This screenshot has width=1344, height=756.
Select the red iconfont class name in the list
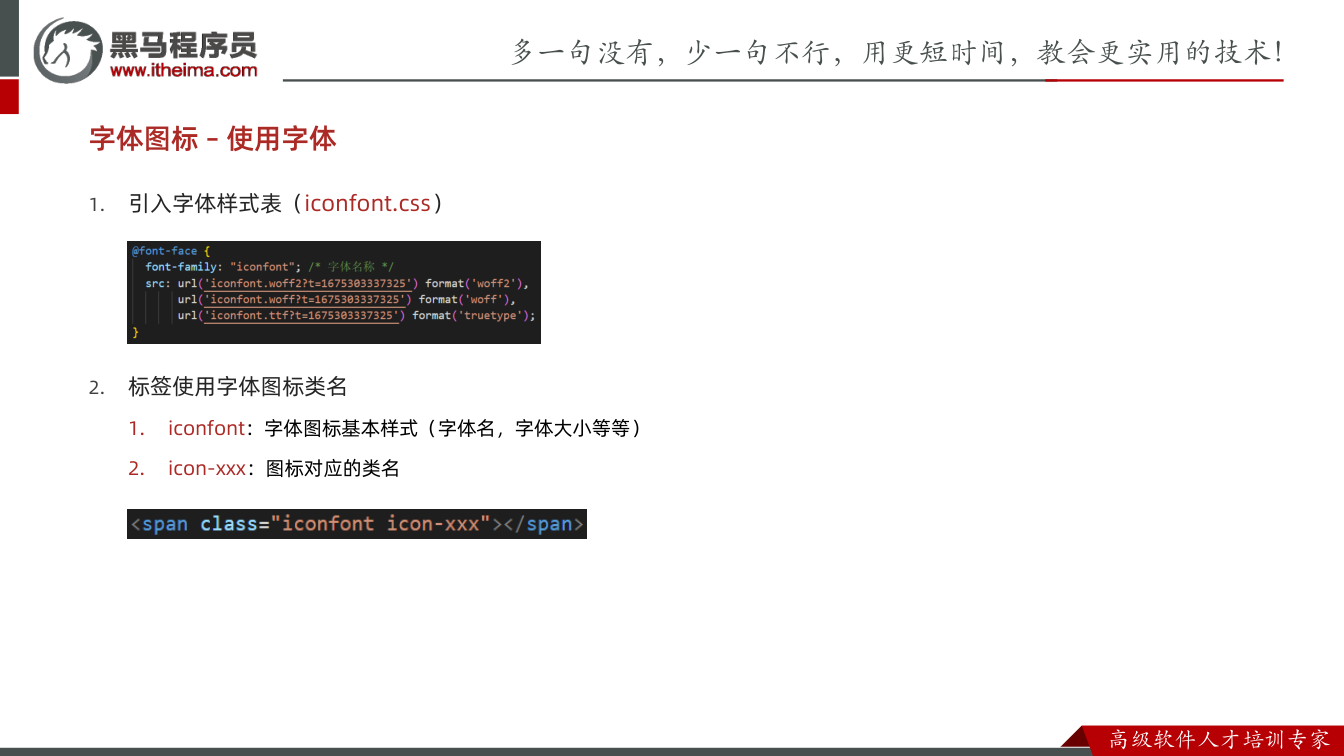[x=206, y=428]
